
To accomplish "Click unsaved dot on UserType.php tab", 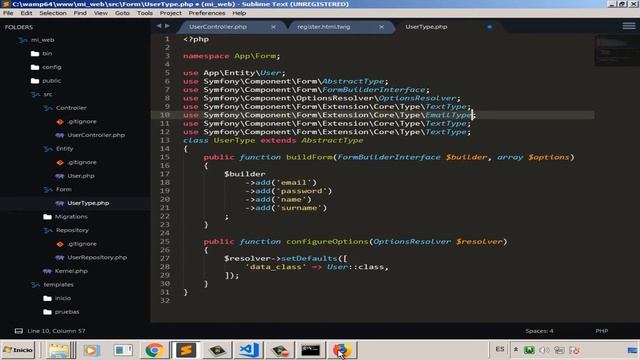I will 489,27.
